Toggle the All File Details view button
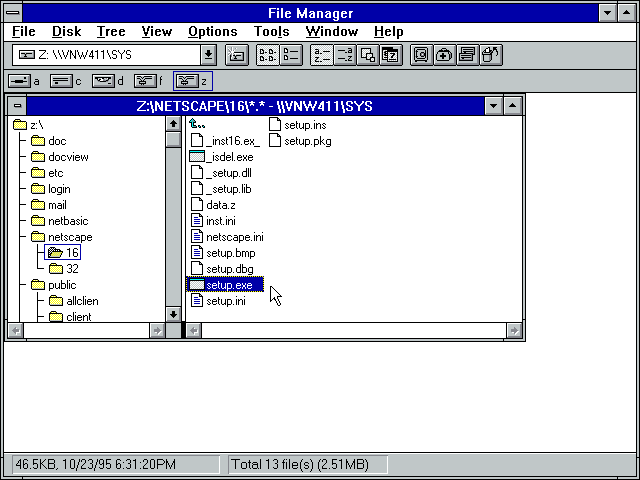The image size is (640, 480). 291,55
